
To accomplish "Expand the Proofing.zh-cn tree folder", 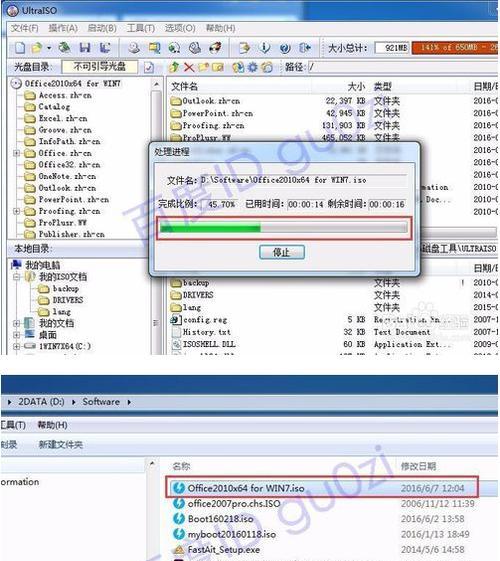I will [x=16, y=211].
